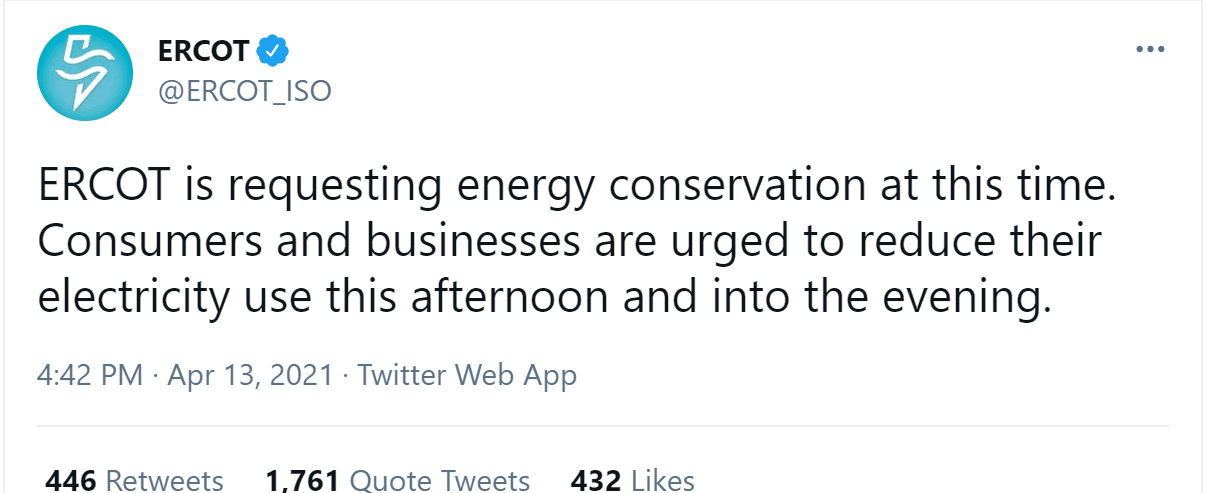
Task: Open the ERCOT profile avatar
Action: point(85,73)
